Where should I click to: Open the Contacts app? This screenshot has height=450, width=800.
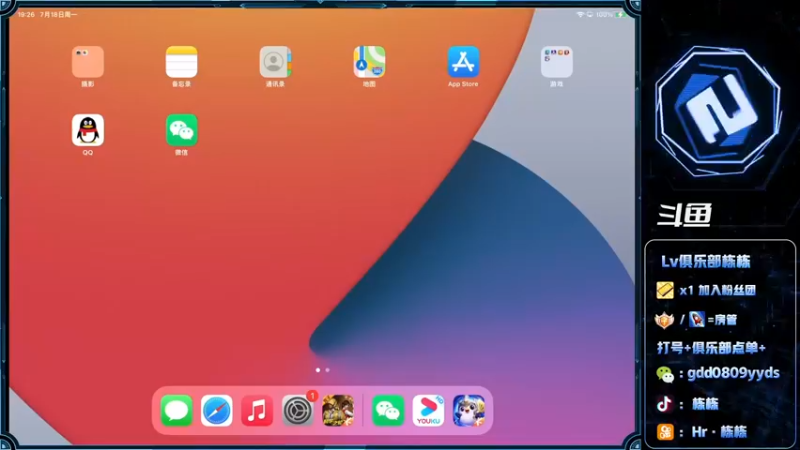point(276,62)
